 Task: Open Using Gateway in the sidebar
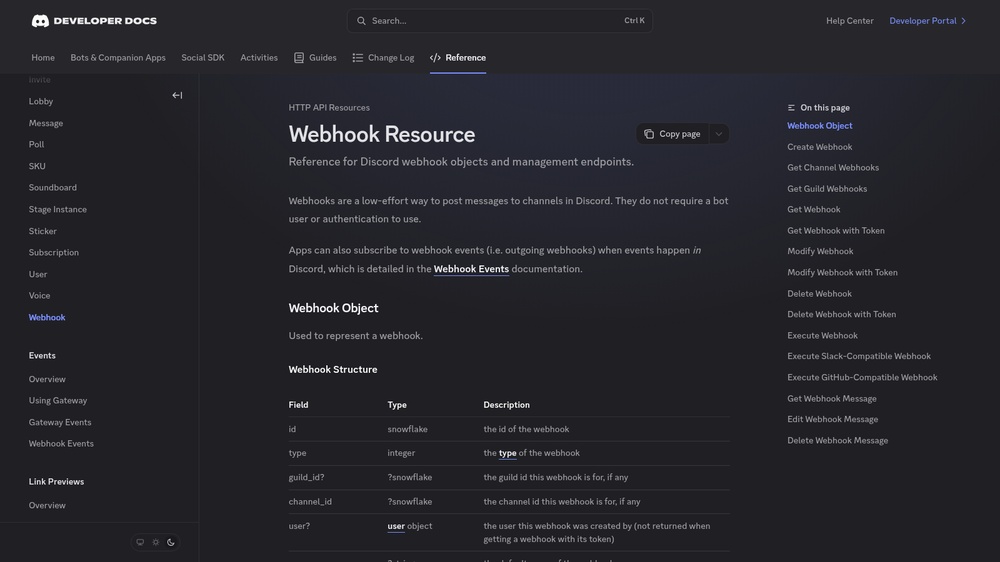[x=58, y=401]
